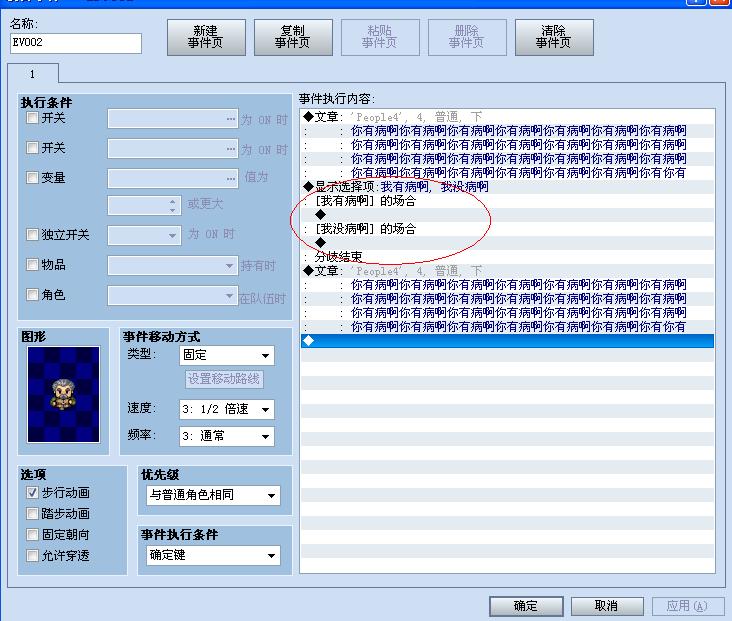Viewport: 732px width, 621px height.
Task: Tick the 物品 condition checkbox
Action: pos(32,265)
